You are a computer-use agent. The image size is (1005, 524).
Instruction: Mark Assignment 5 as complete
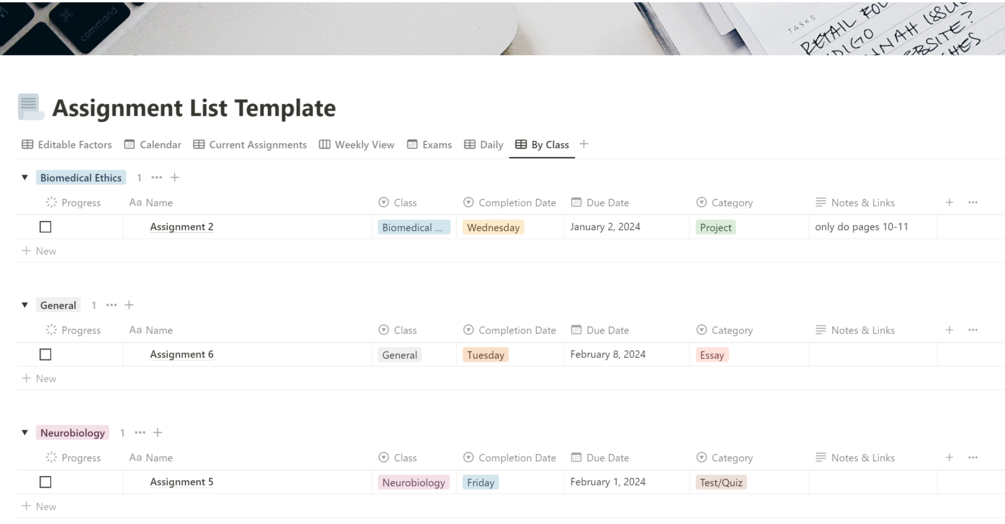[45, 482]
